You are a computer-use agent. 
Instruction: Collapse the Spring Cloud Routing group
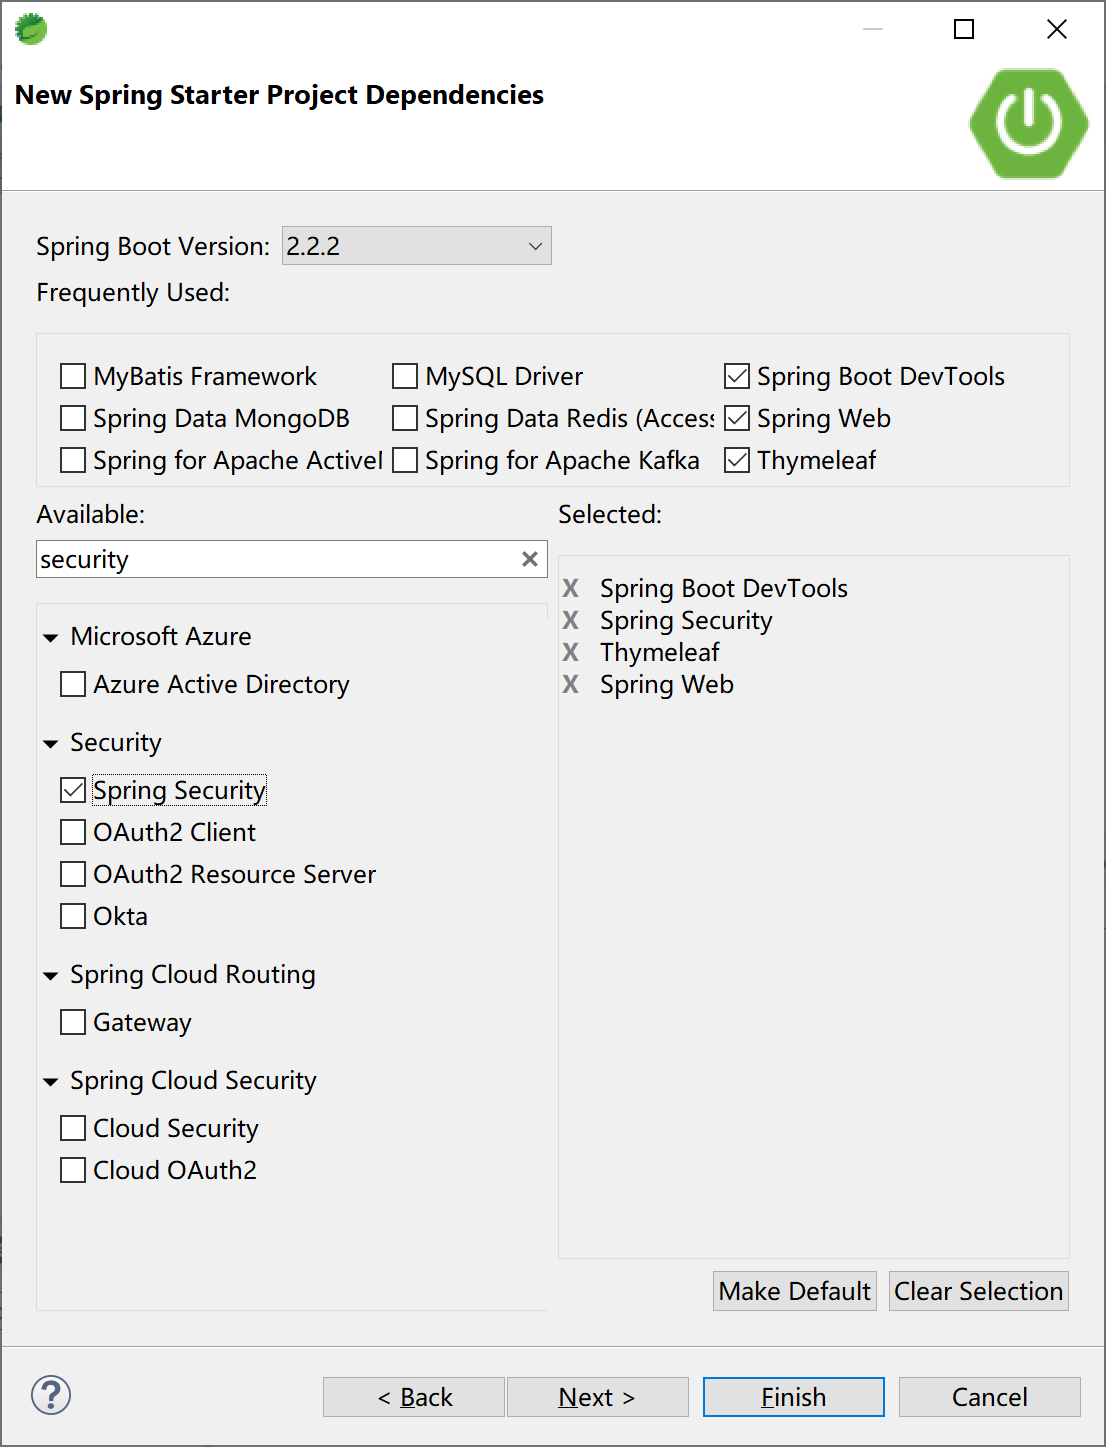click(51, 975)
